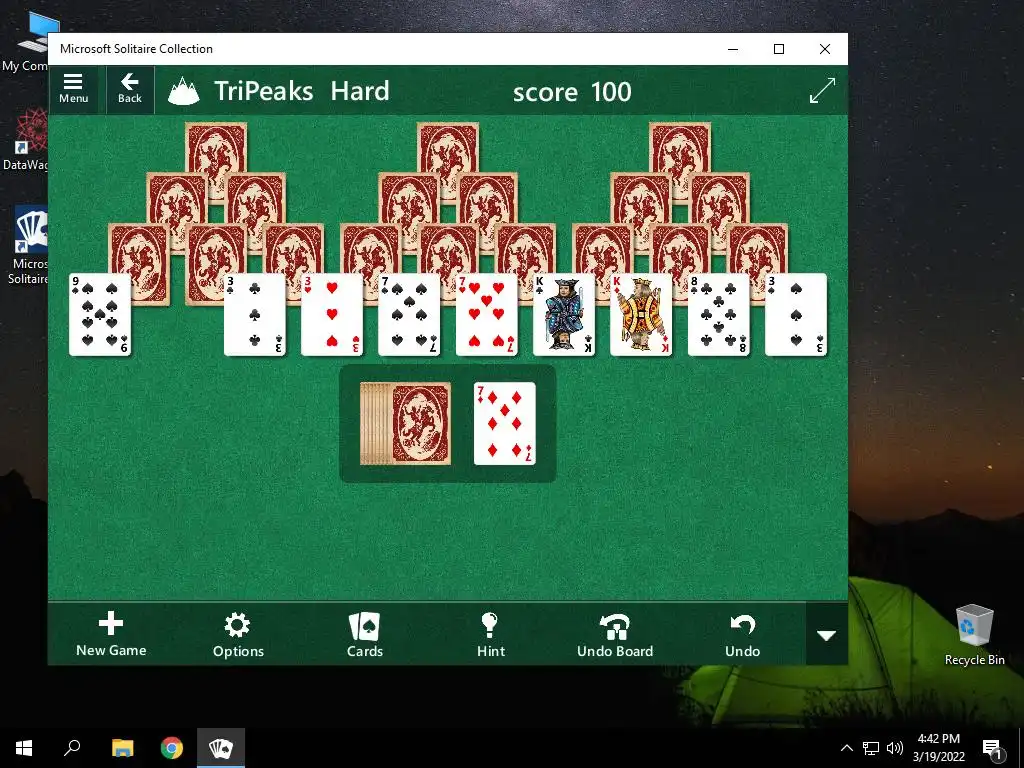1024x768 pixels.
Task: Select the 3 of hearts card
Action: tap(332, 315)
